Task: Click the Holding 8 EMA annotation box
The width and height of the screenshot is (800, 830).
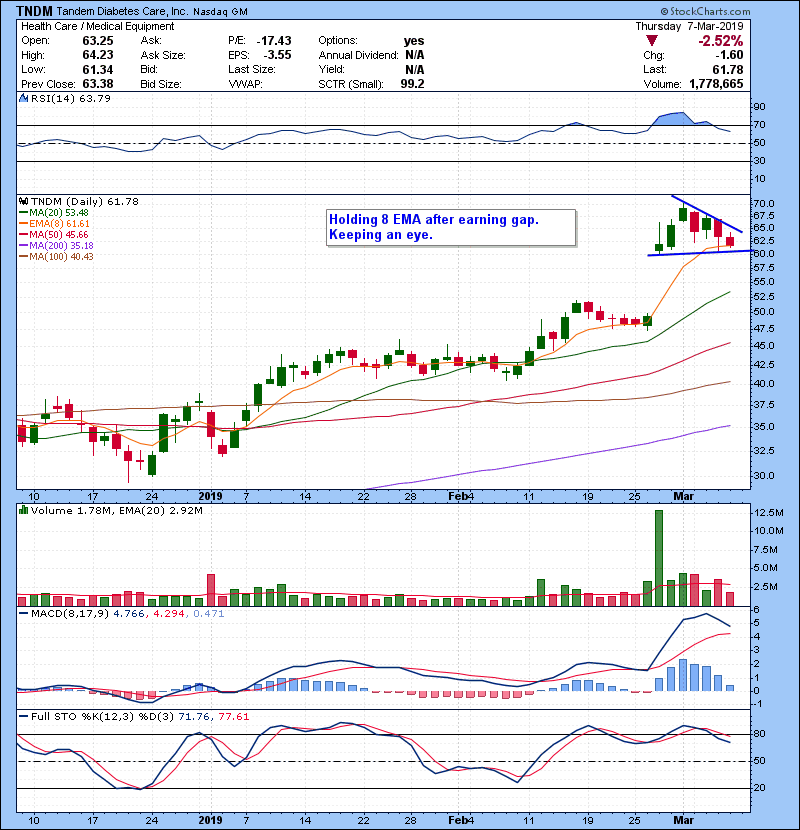Action: (451, 228)
